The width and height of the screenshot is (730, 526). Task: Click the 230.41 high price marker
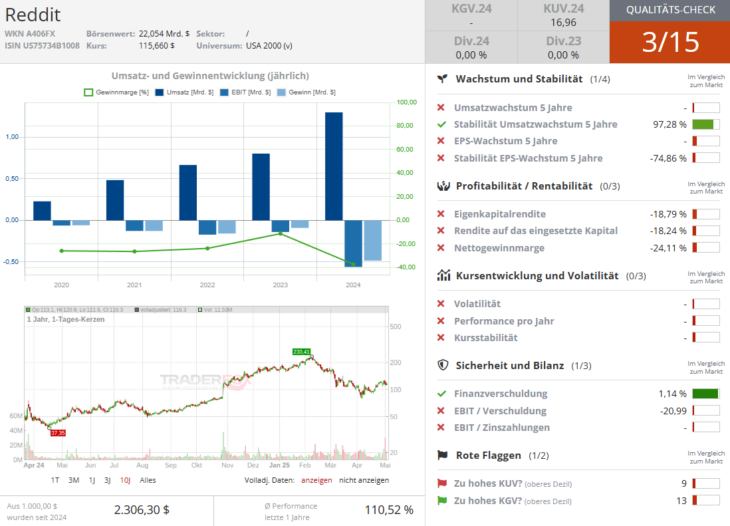coord(302,352)
